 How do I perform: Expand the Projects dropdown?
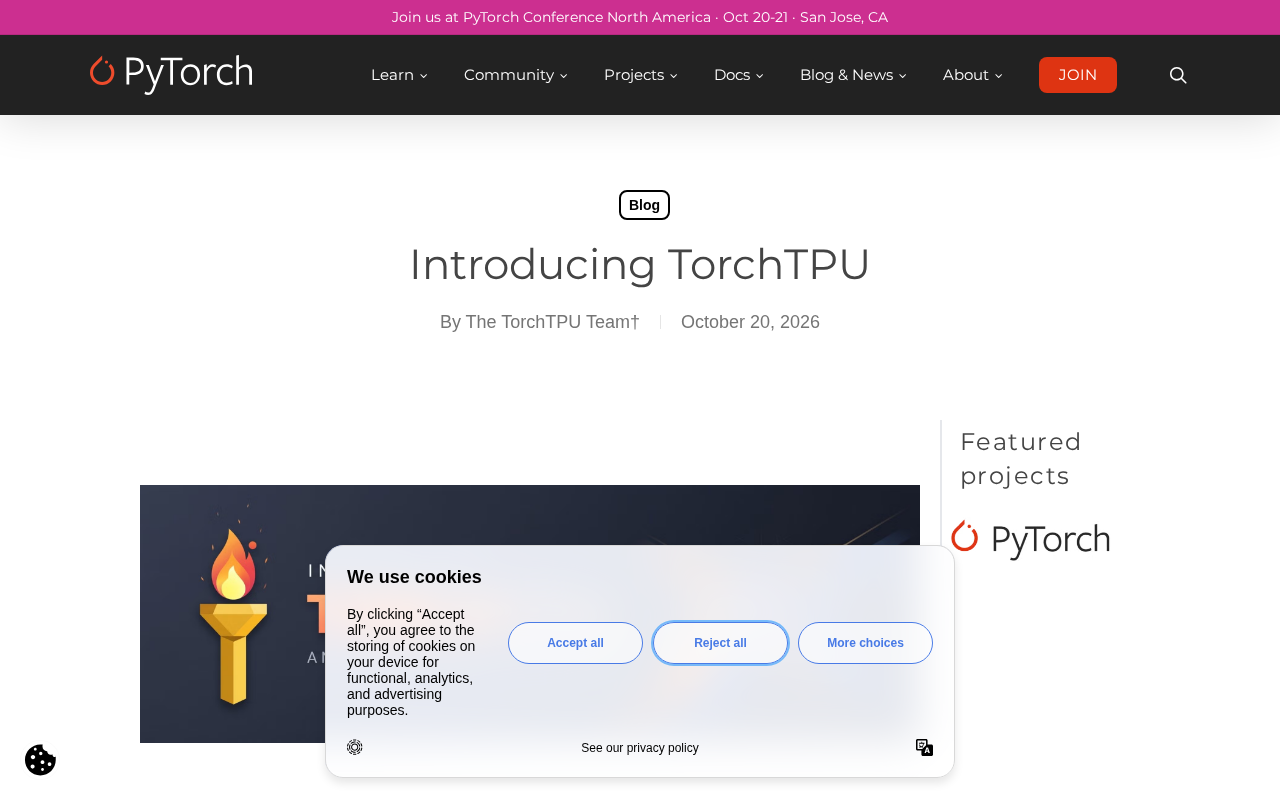641,75
